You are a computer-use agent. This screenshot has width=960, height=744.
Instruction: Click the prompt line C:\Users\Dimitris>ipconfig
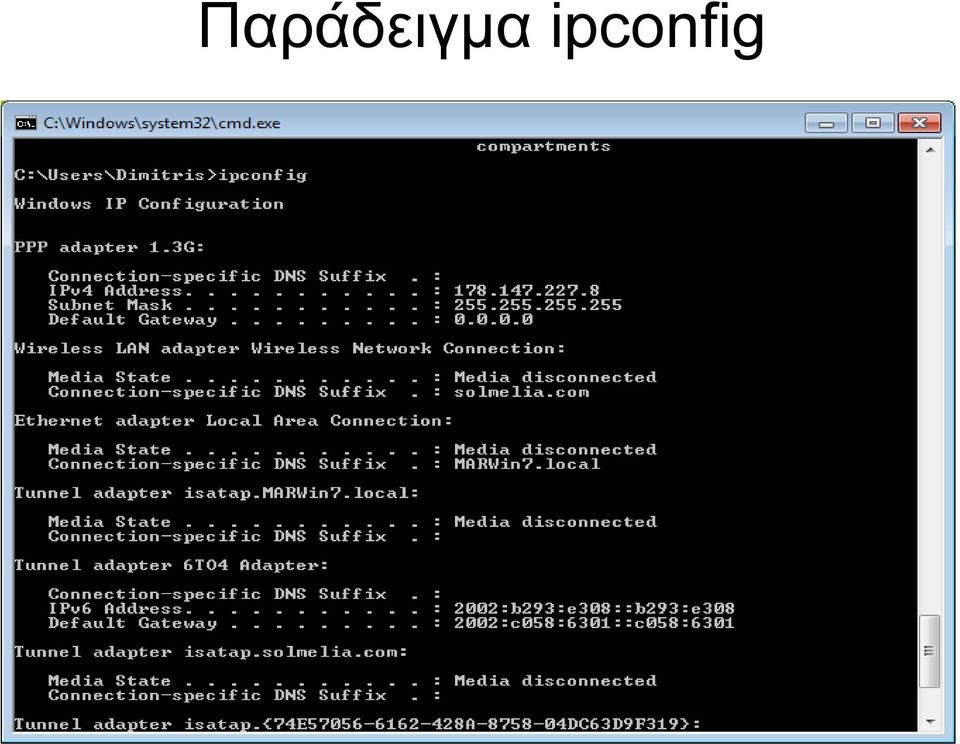[x=160, y=175]
